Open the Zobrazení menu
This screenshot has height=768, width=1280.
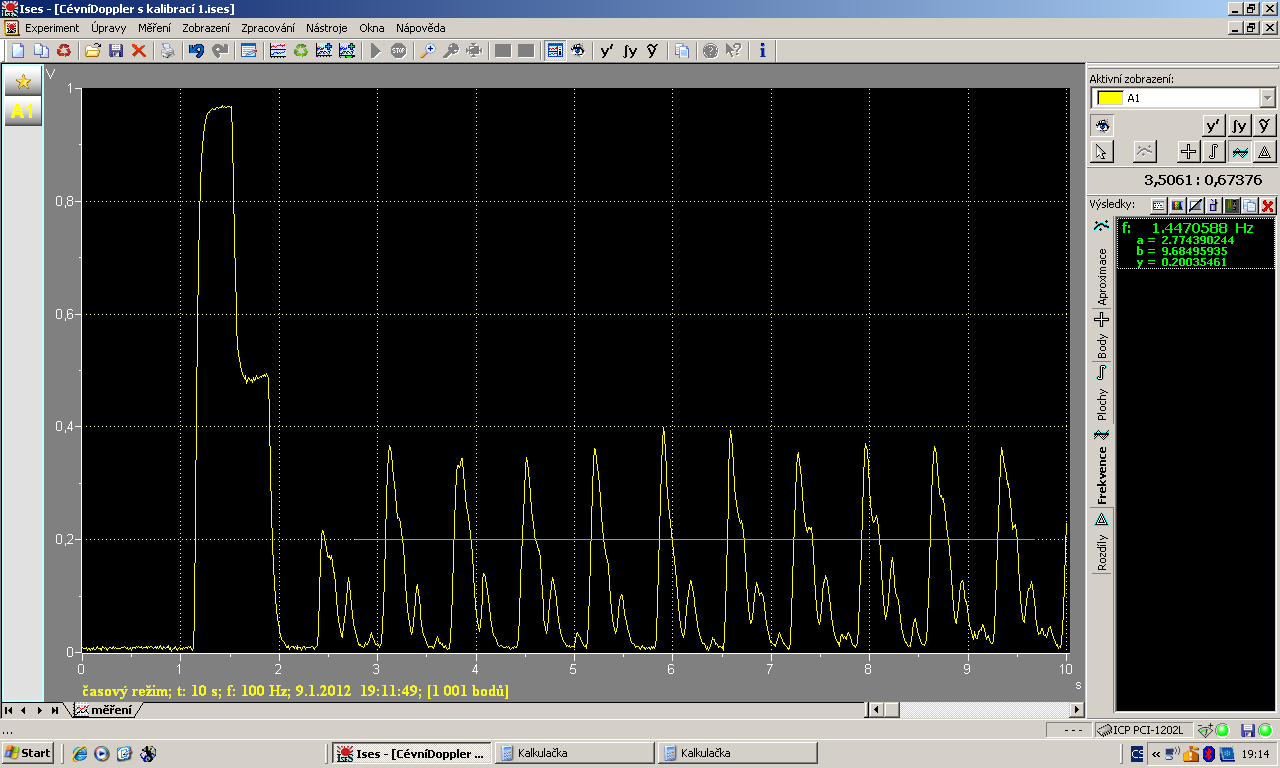206,28
